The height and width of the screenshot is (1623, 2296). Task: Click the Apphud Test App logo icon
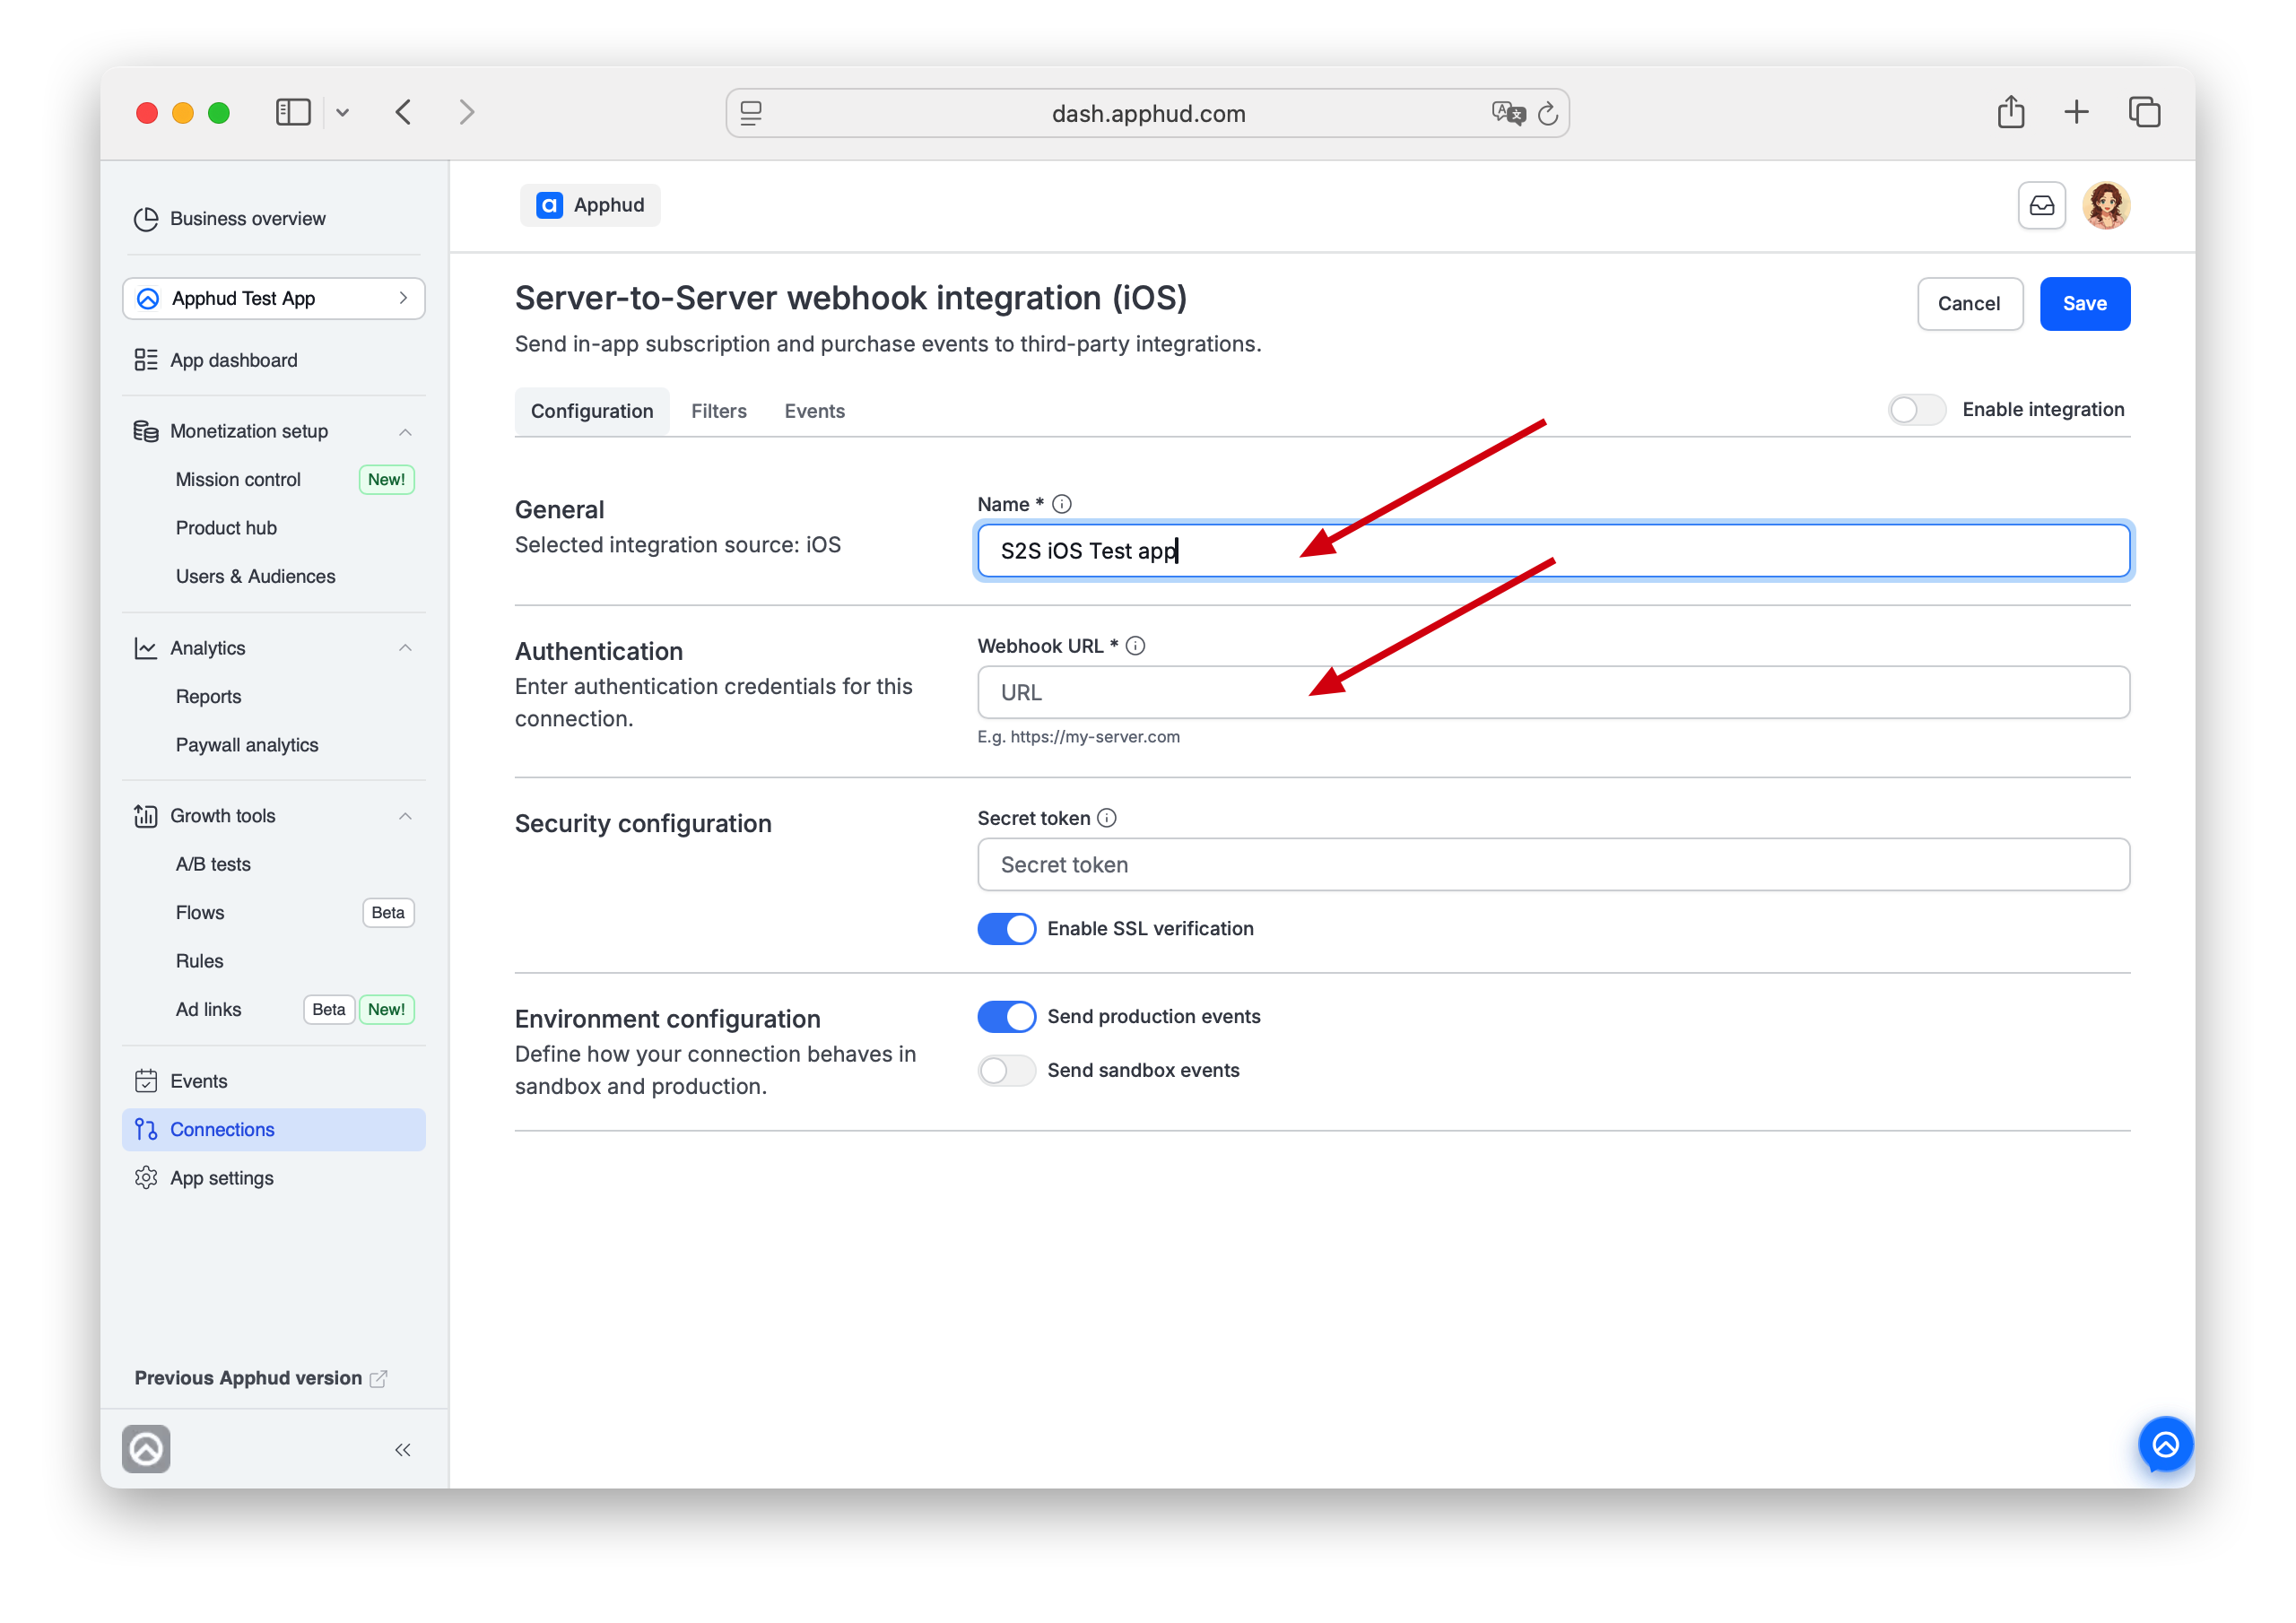pyautogui.click(x=148, y=299)
